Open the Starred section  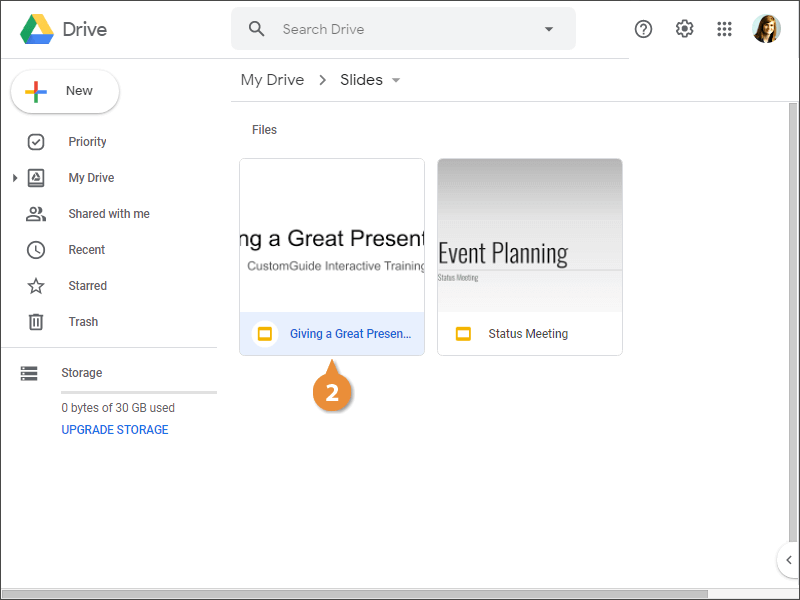[x=87, y=286]
